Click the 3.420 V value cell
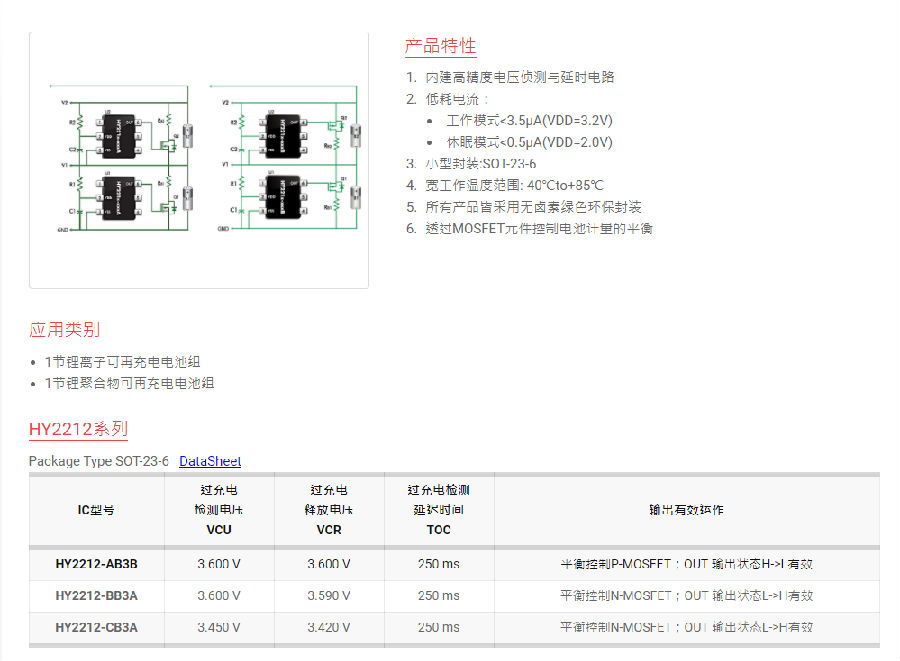The height and width of the screenshot is (661, 900). 329,628
